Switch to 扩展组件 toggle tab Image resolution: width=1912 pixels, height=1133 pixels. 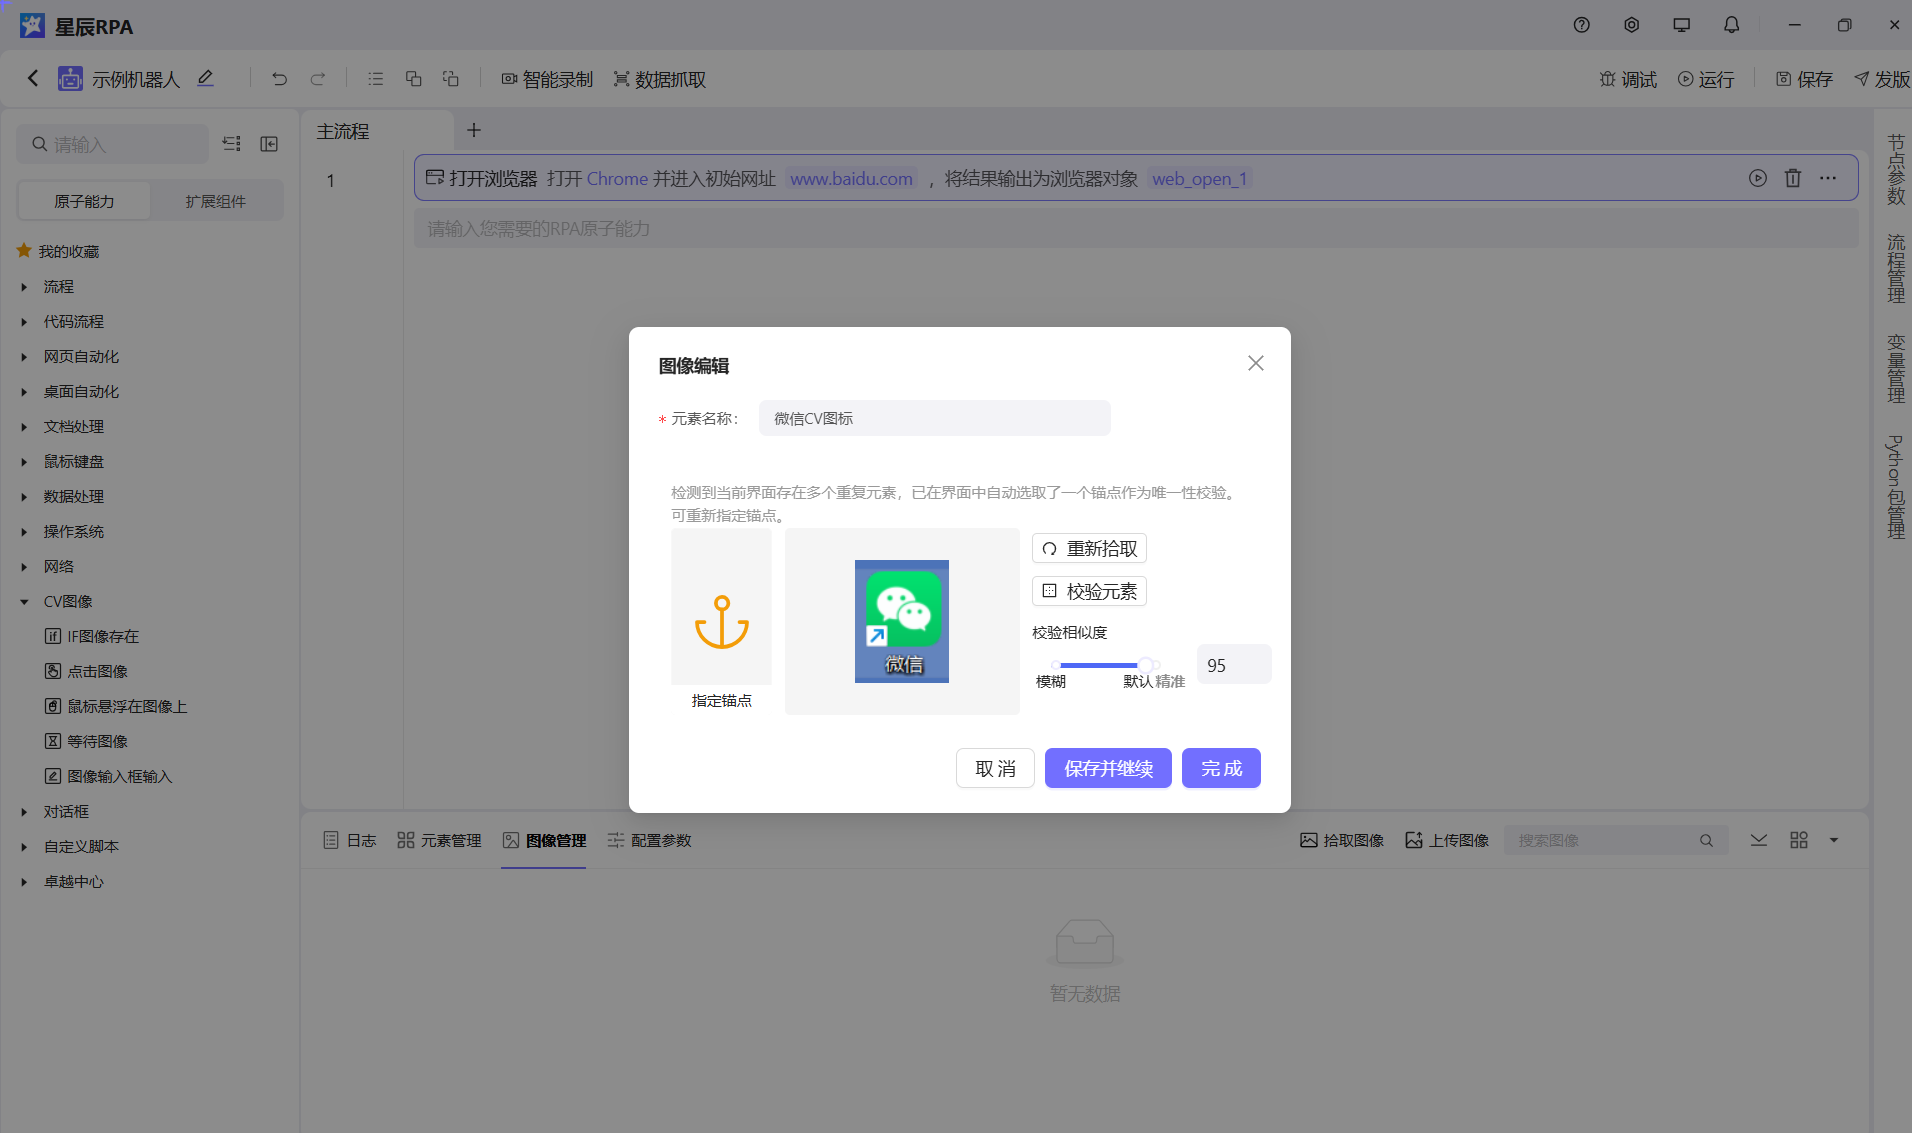[215, 201]
